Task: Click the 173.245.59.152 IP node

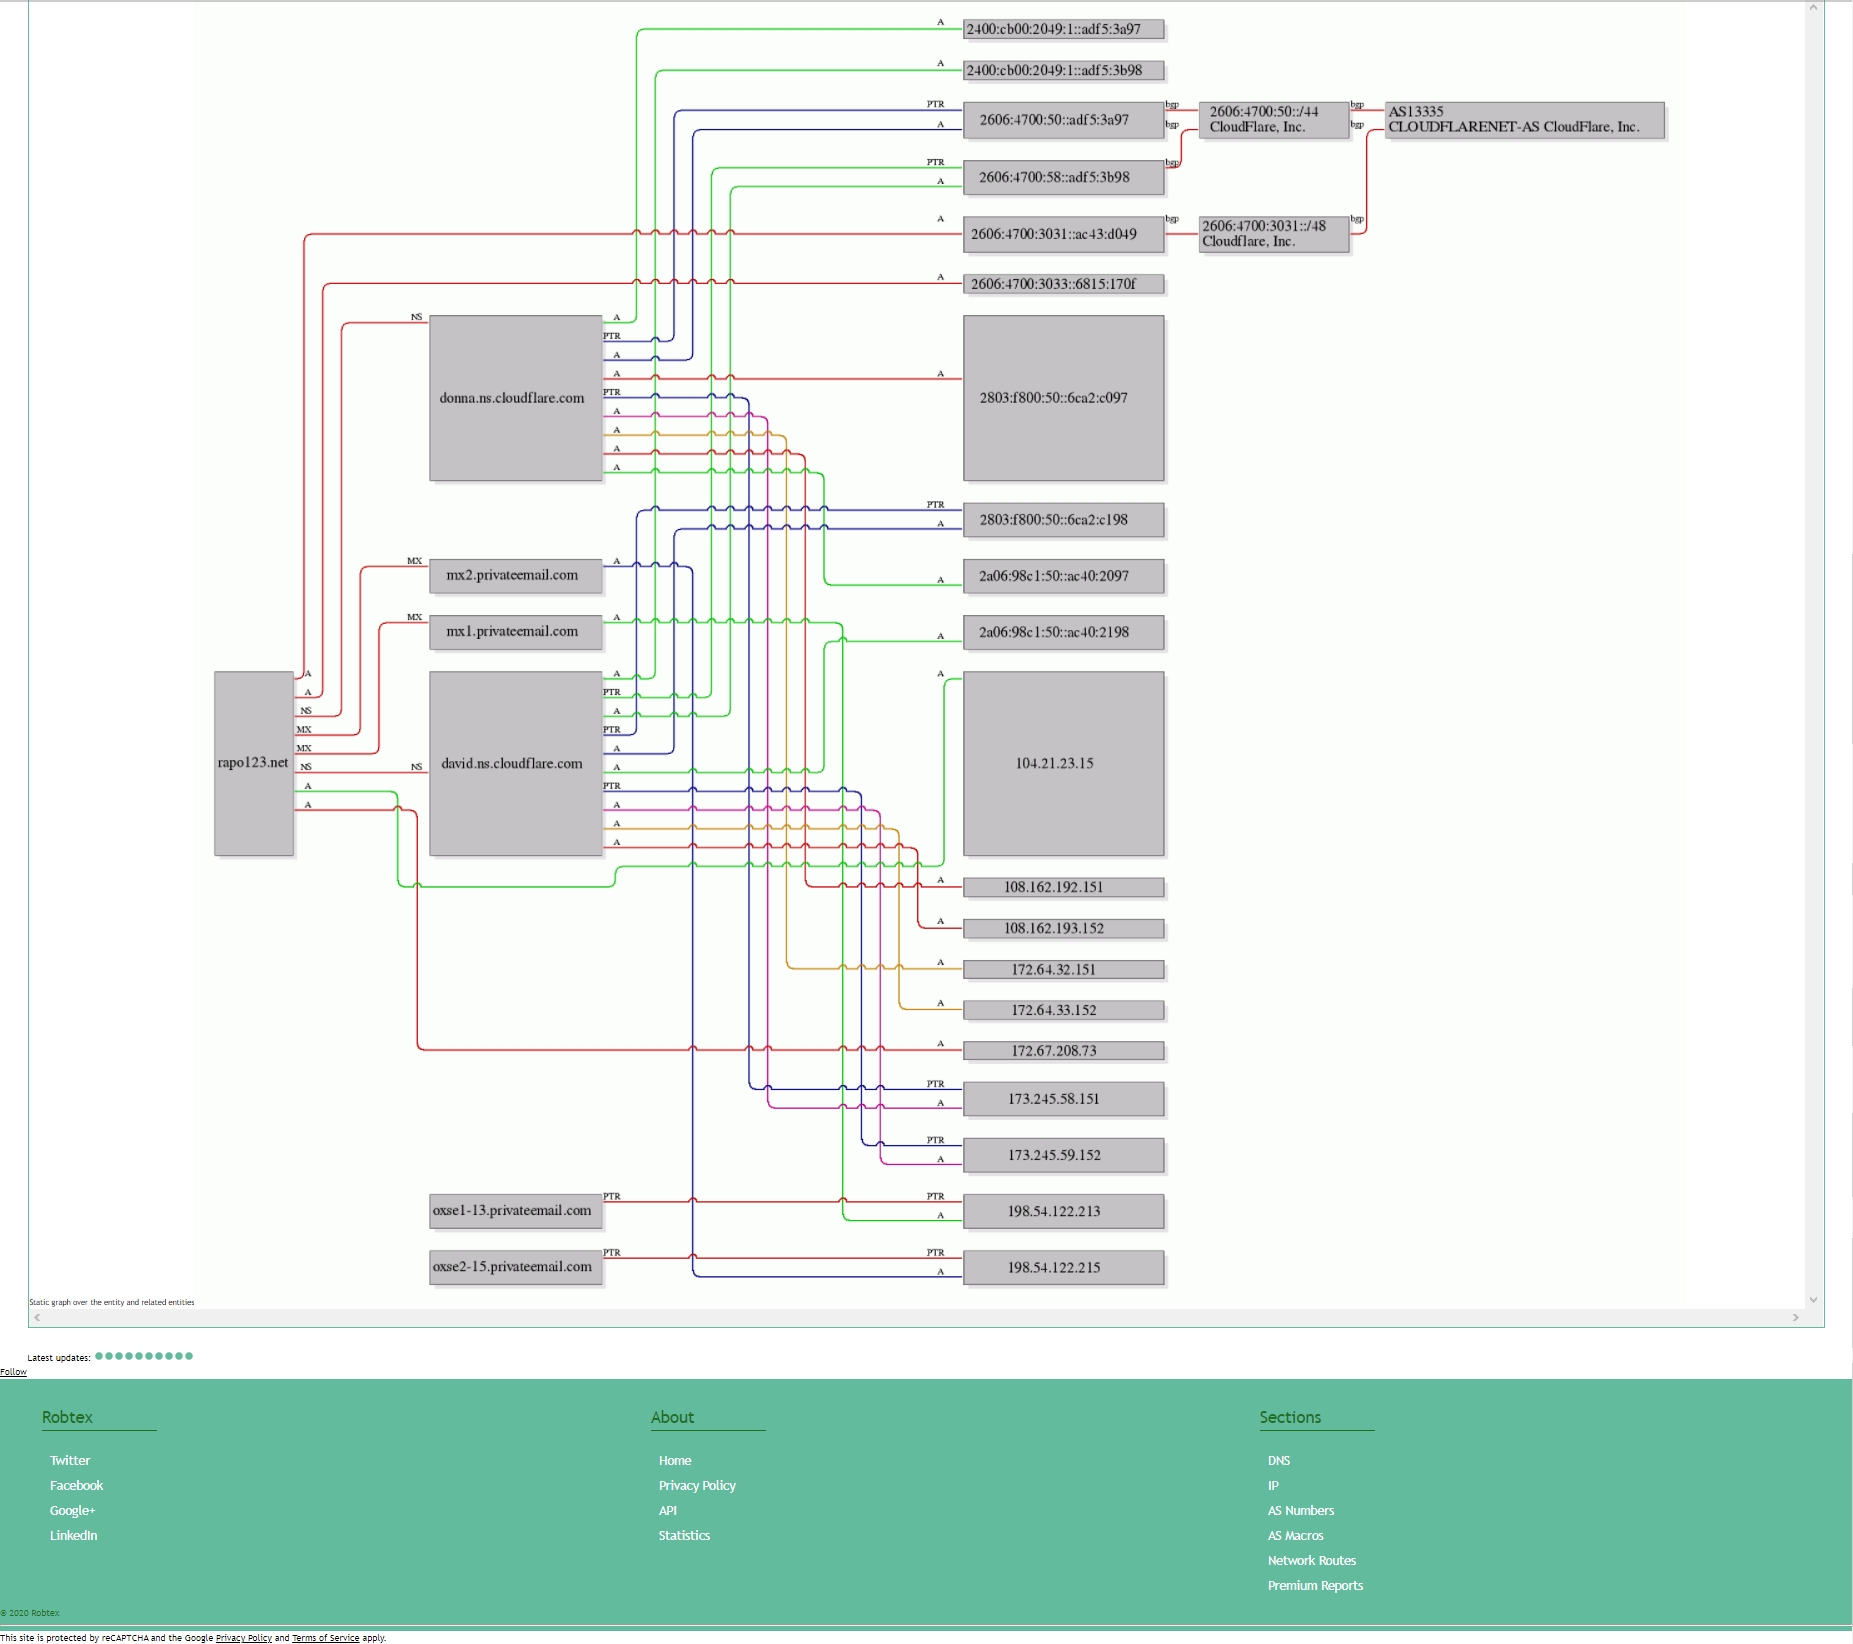Action: point(1064,1155)
